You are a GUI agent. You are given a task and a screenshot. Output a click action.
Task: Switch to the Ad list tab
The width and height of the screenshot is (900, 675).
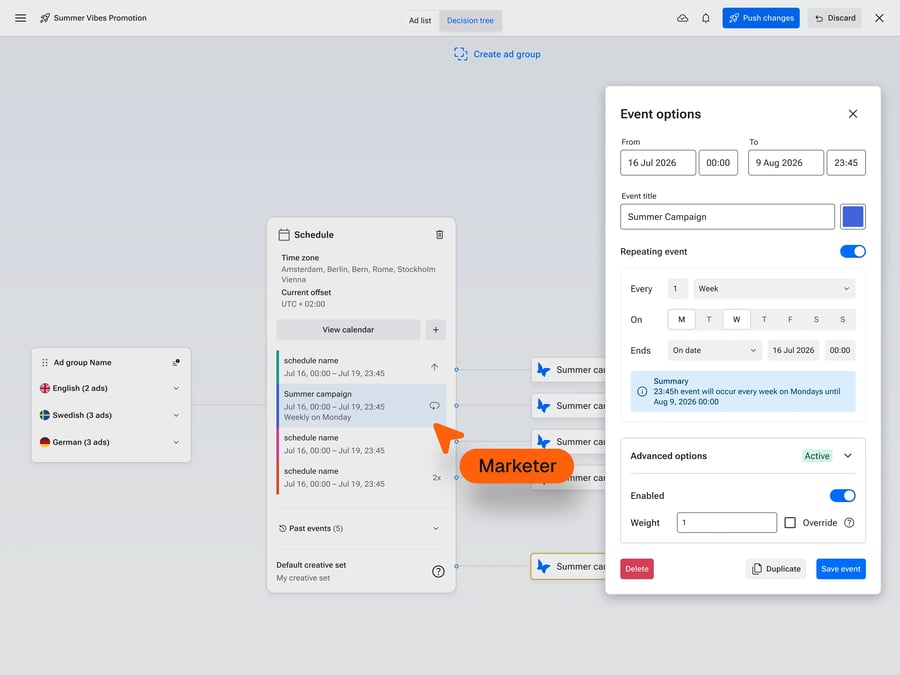tap(419, 19)
